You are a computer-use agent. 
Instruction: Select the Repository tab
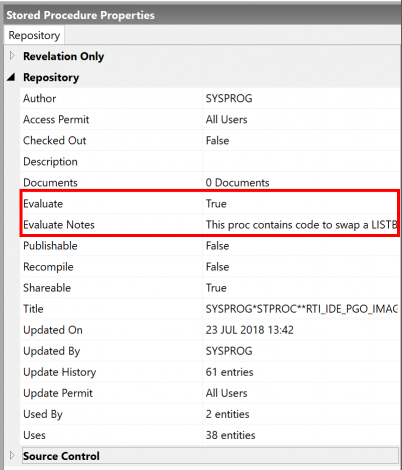point(34,35)
